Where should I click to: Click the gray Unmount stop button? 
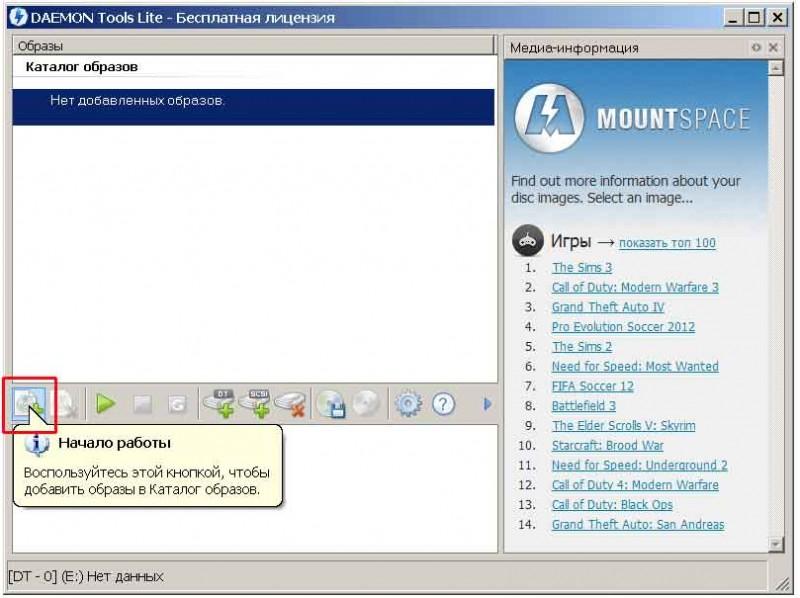pos(142,405)
